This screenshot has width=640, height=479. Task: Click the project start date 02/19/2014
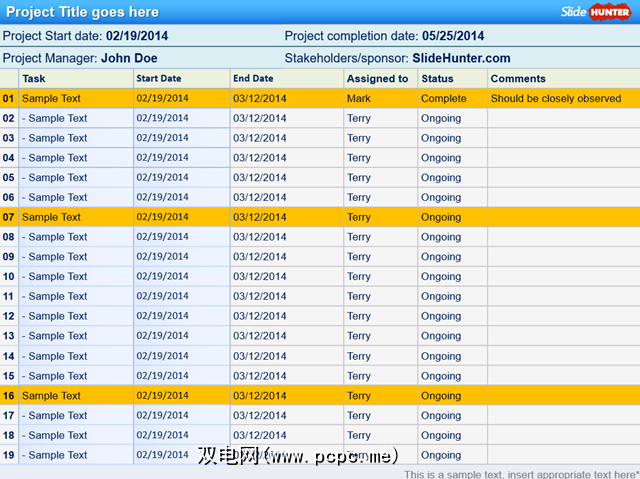point(137,36)
